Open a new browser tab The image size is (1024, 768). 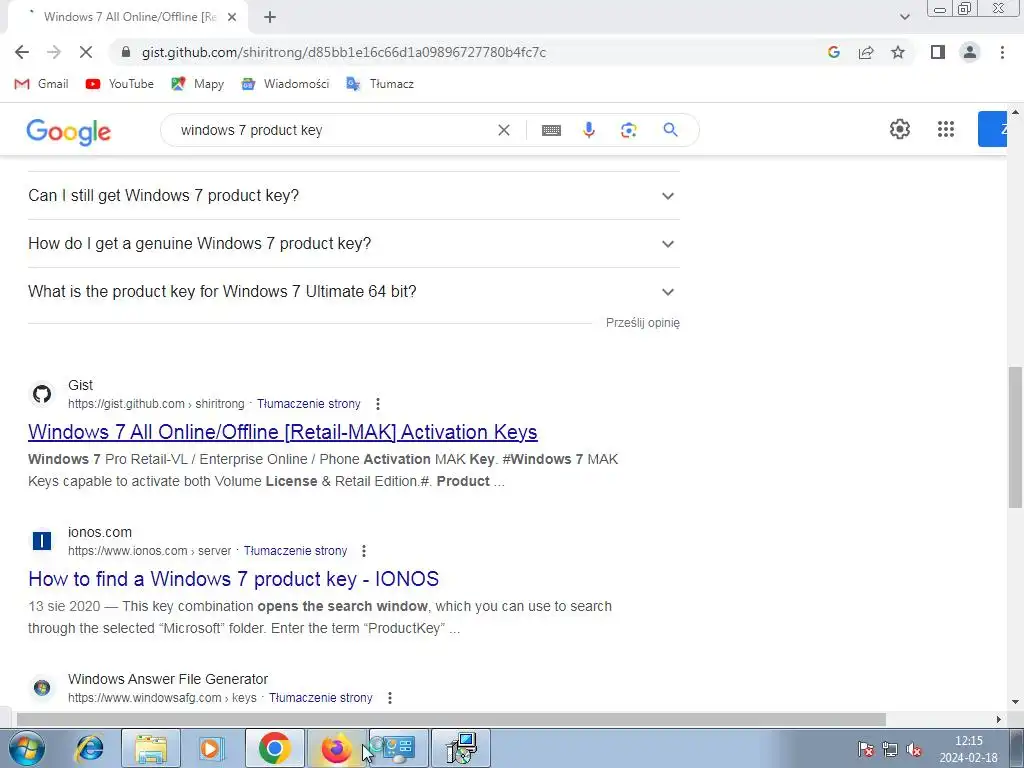[270, 18]
